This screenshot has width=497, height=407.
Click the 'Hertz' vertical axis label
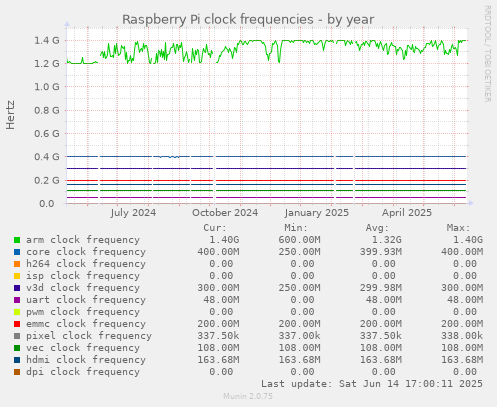click(11, 115)
